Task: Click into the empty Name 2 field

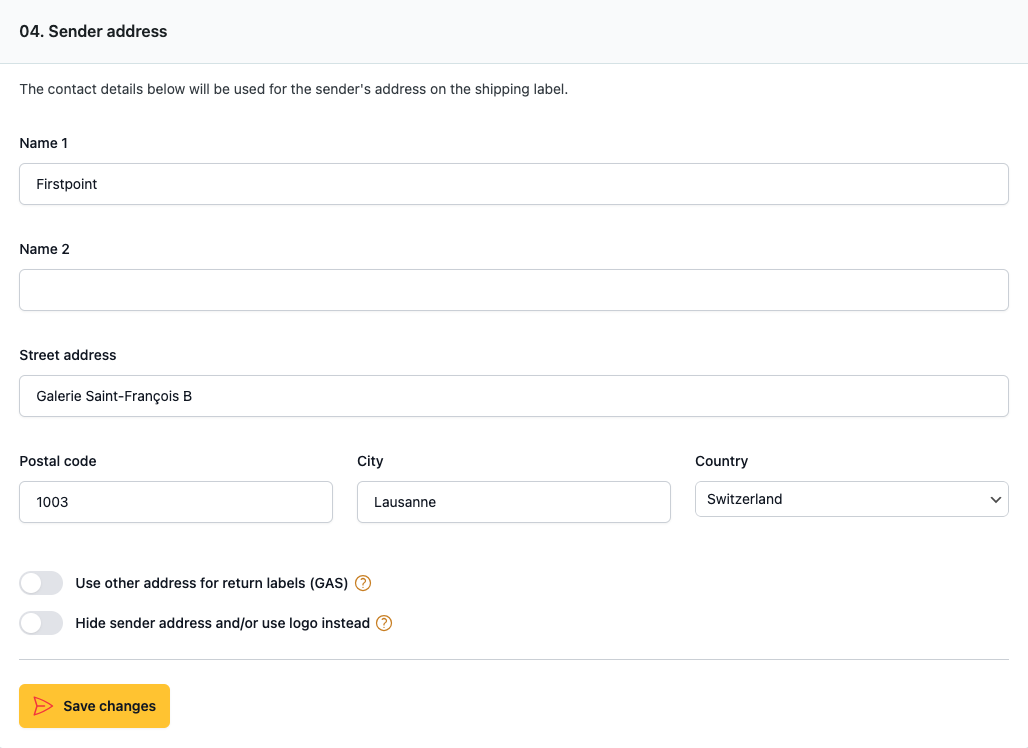Action: pyautogui.click(x=513, y=290)
